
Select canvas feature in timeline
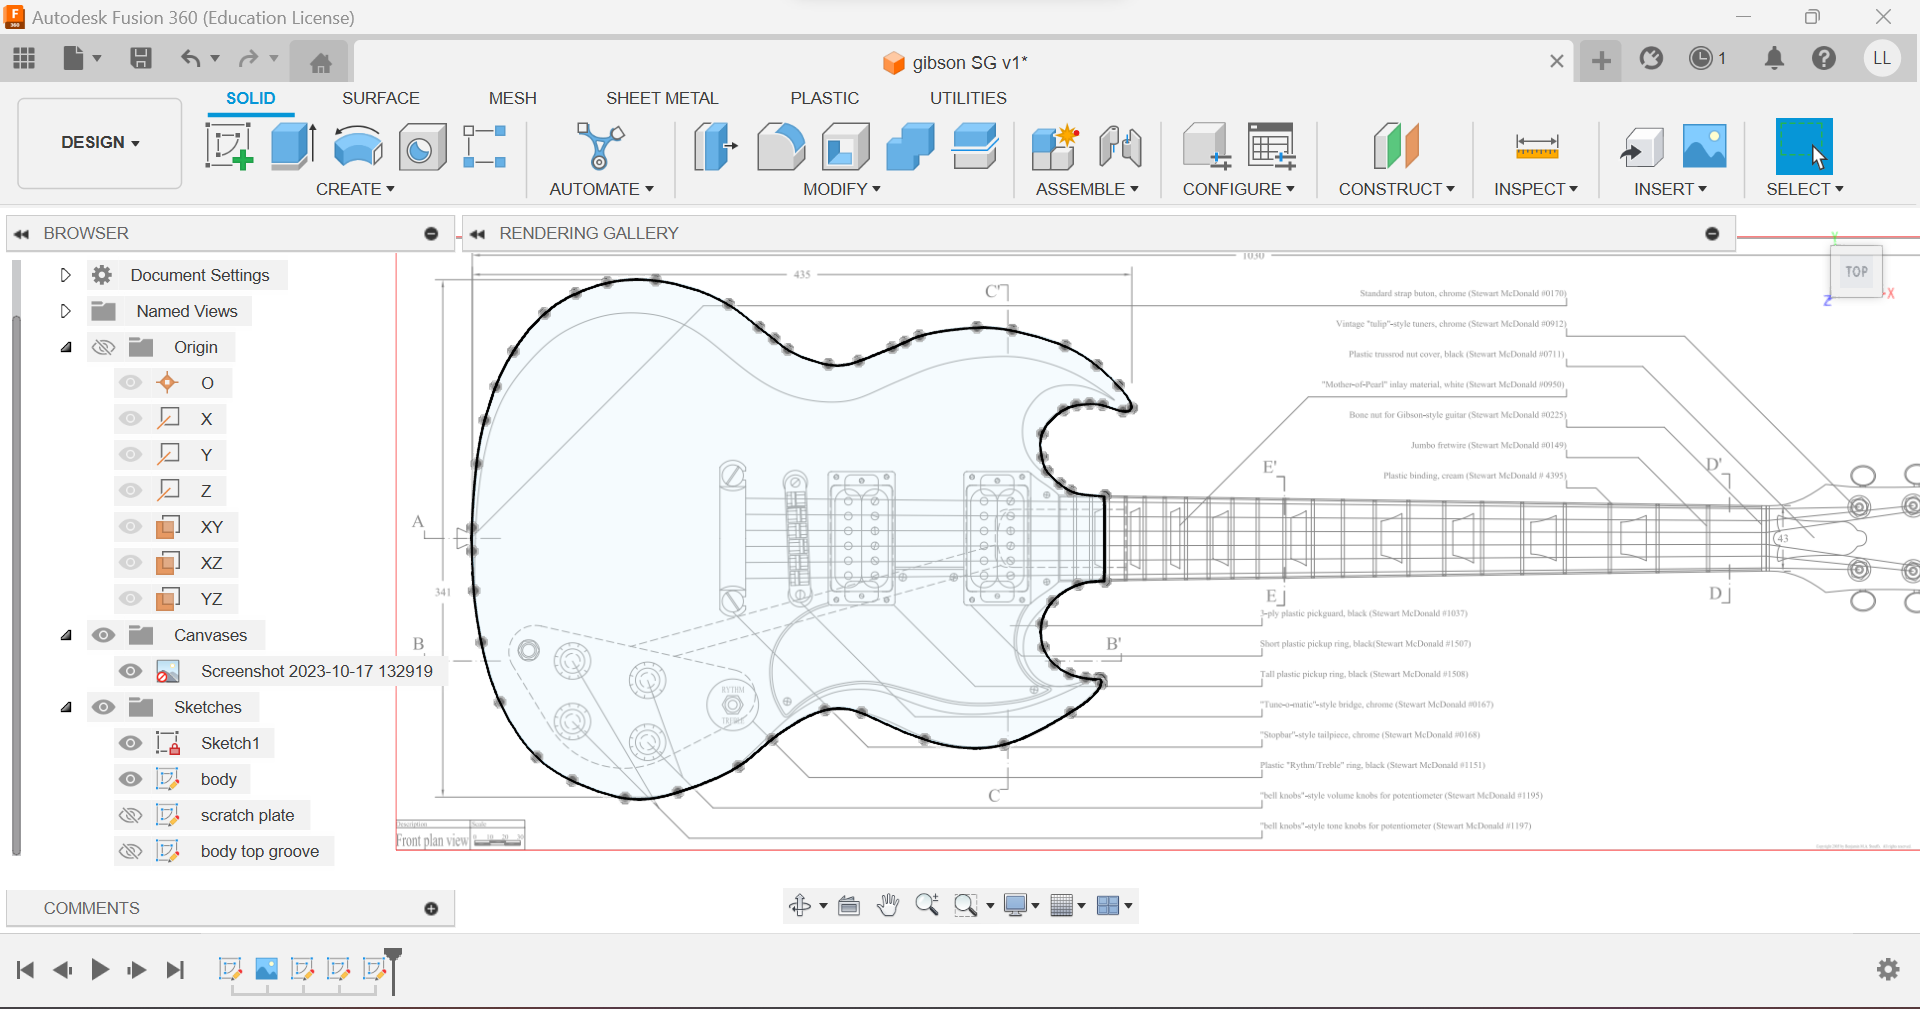pyautogui.click(x=267, y=968)
